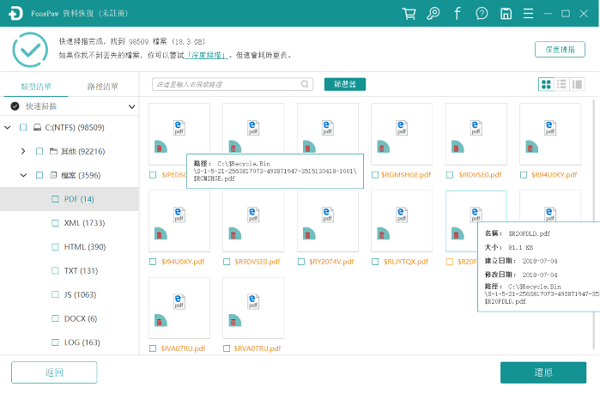Image resolution: width=600 pixels, height=393 pixels.
Task: Click the search magnifier icon
Action: point(305,84)
